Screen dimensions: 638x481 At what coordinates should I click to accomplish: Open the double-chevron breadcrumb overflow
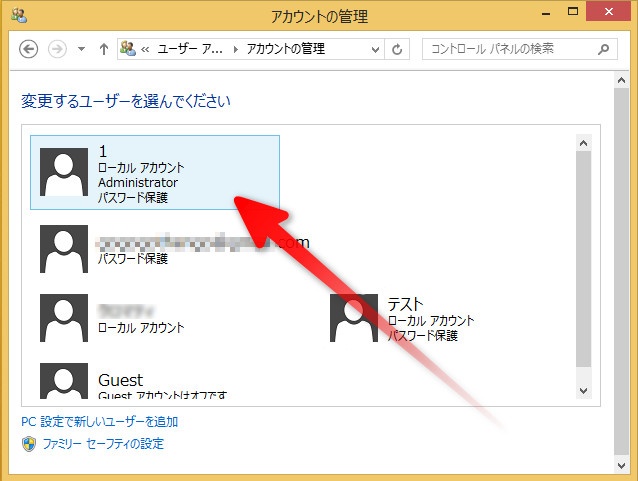[x=145, y=50]
